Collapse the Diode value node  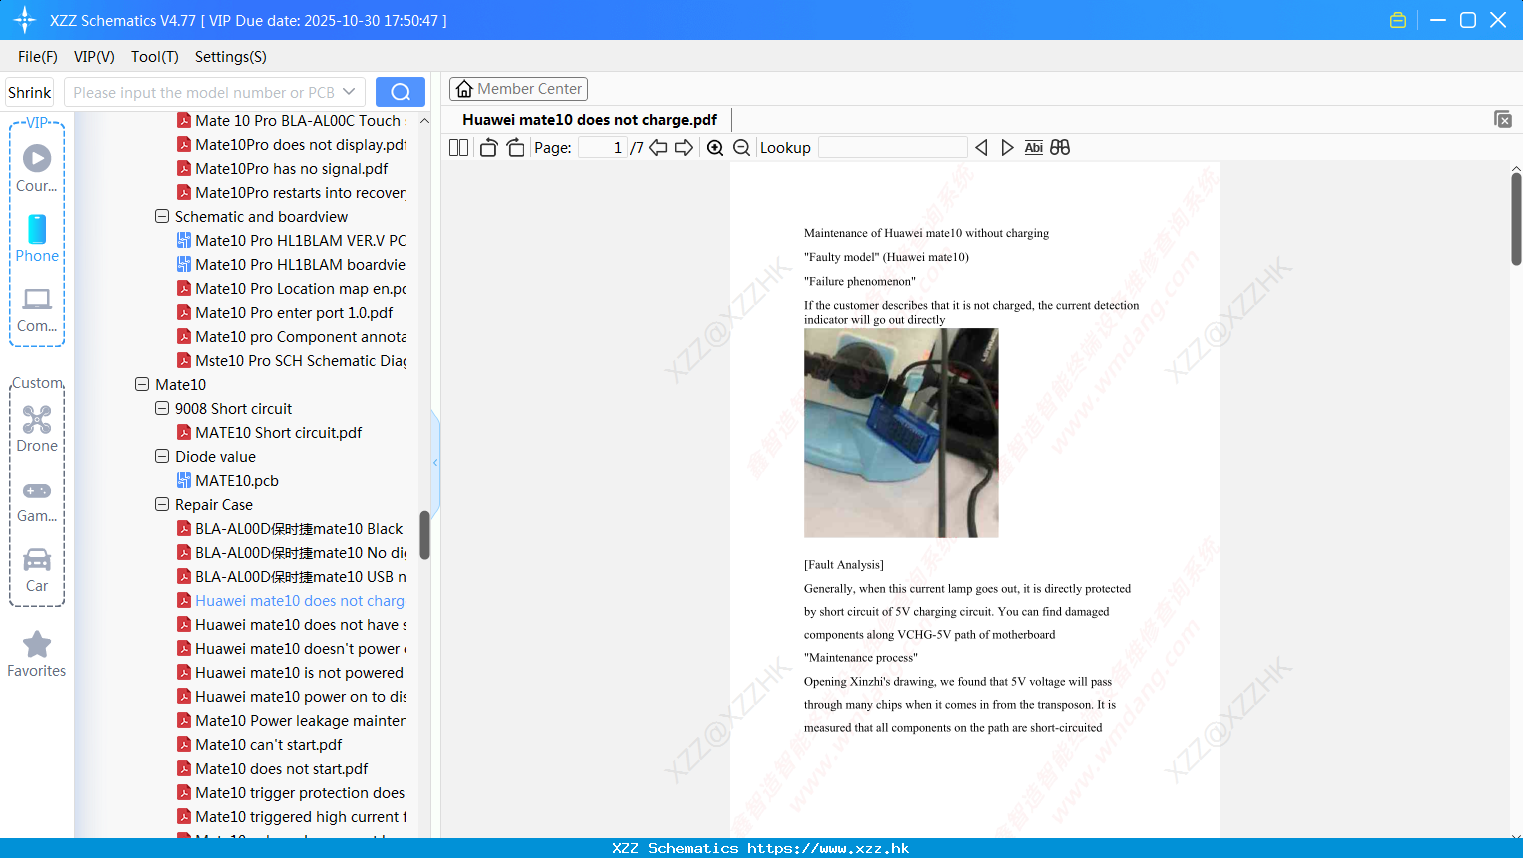162,456
